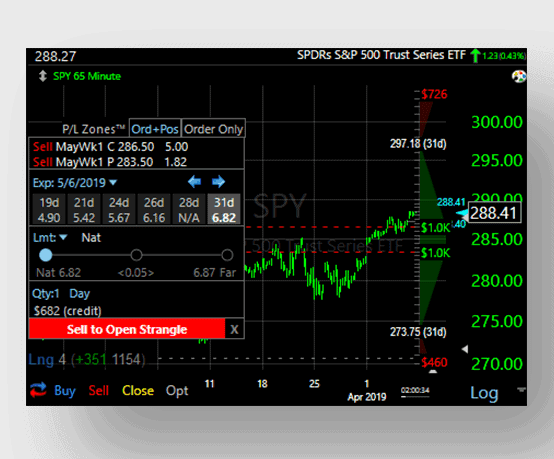Click the 295.00 price axis label
This screenshot has height=459, width=554.
click(497, 161)
